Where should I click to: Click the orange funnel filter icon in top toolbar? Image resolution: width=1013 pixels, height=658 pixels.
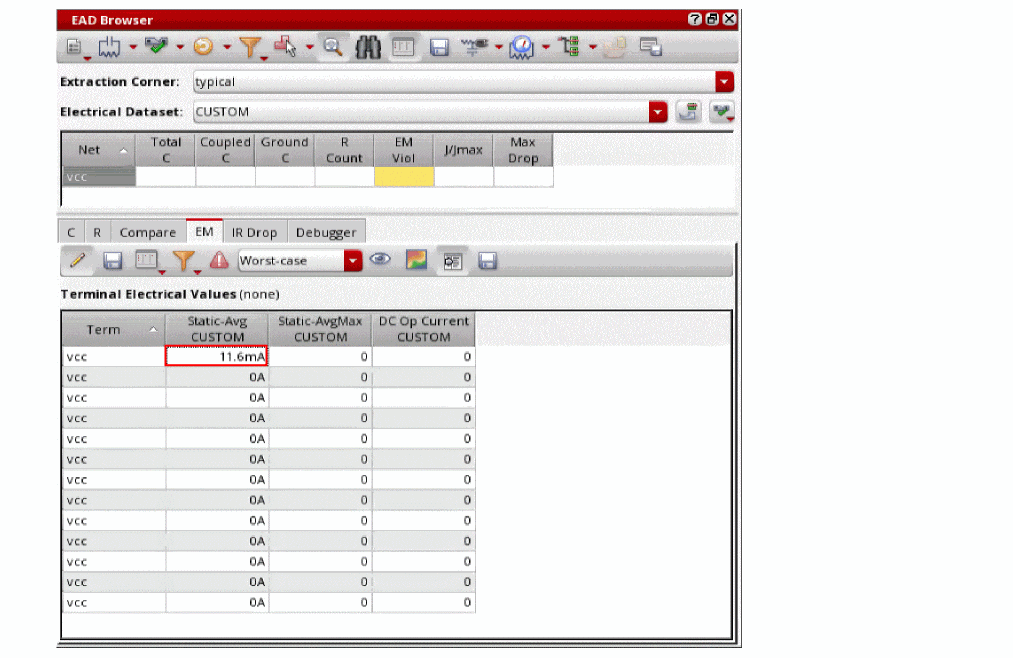coord(249,47)
